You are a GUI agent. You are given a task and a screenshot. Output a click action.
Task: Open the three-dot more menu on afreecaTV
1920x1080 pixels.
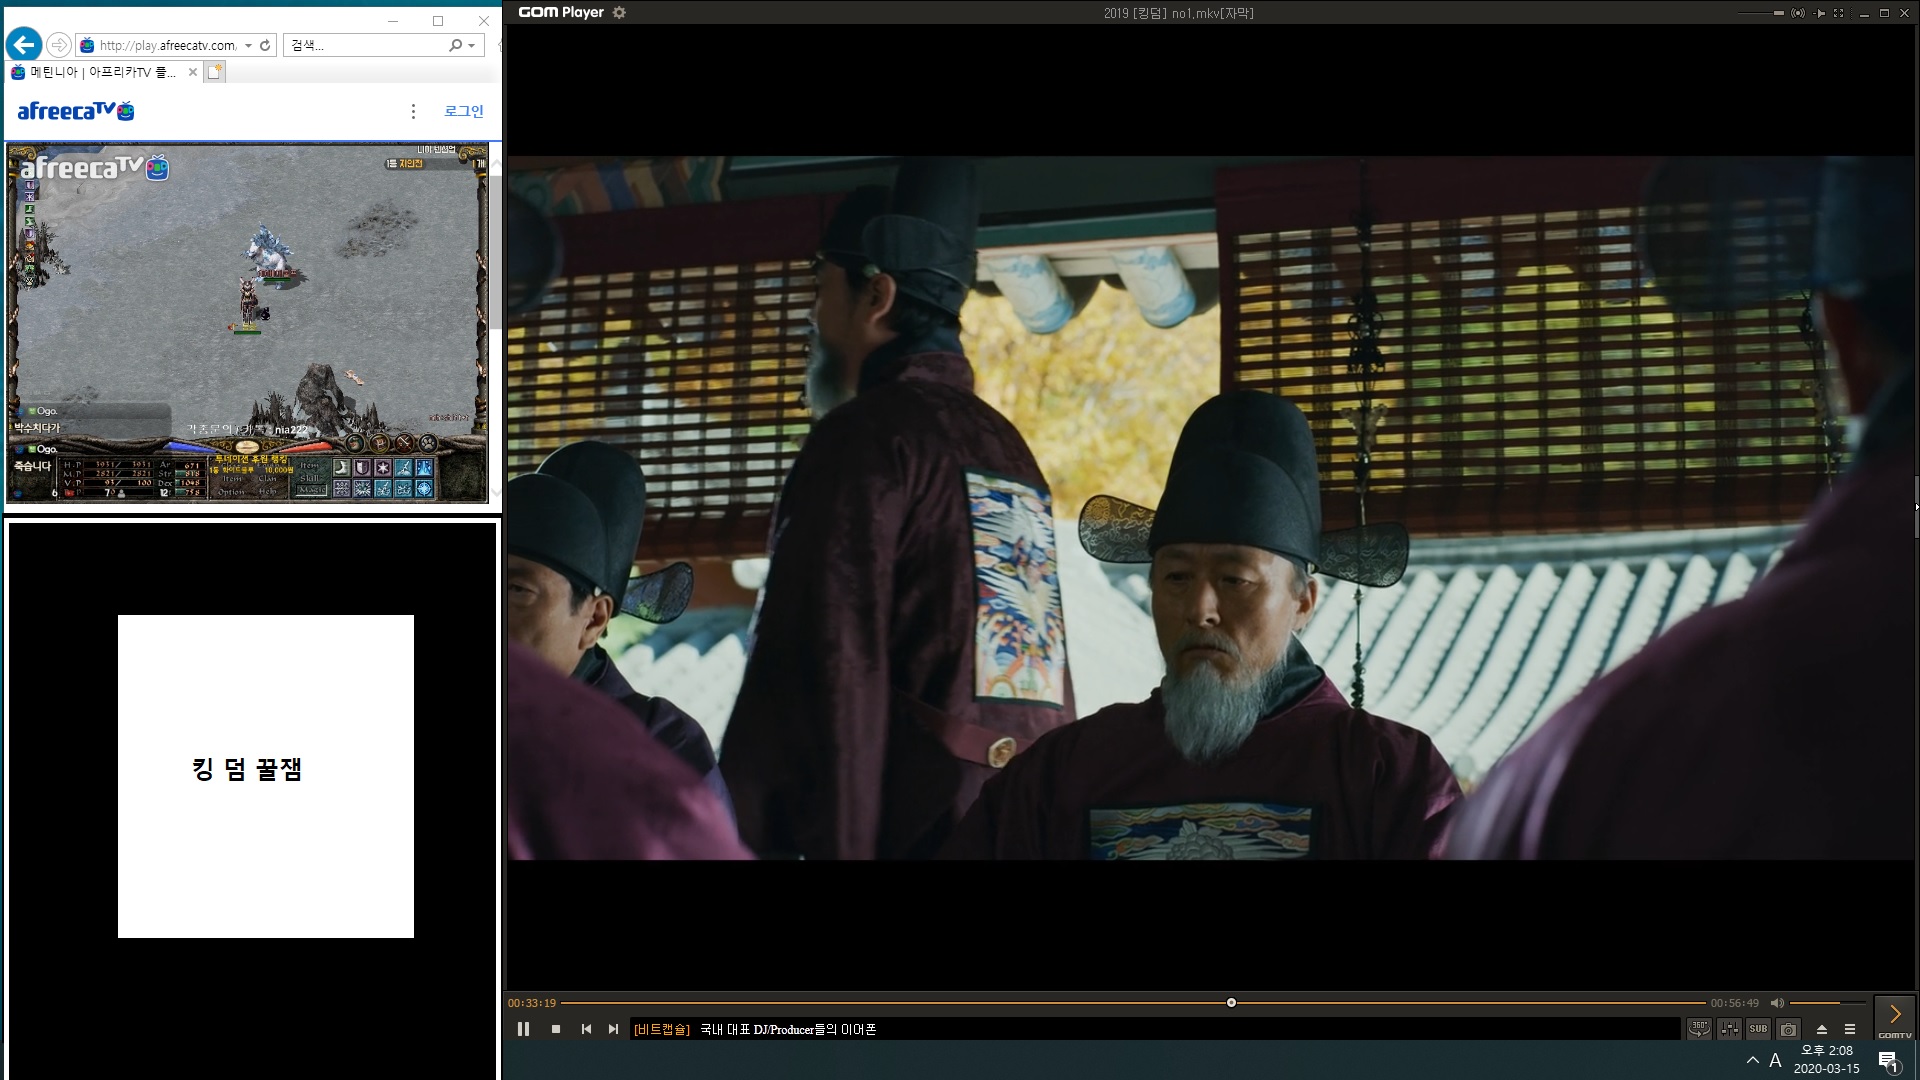point(413,111)
